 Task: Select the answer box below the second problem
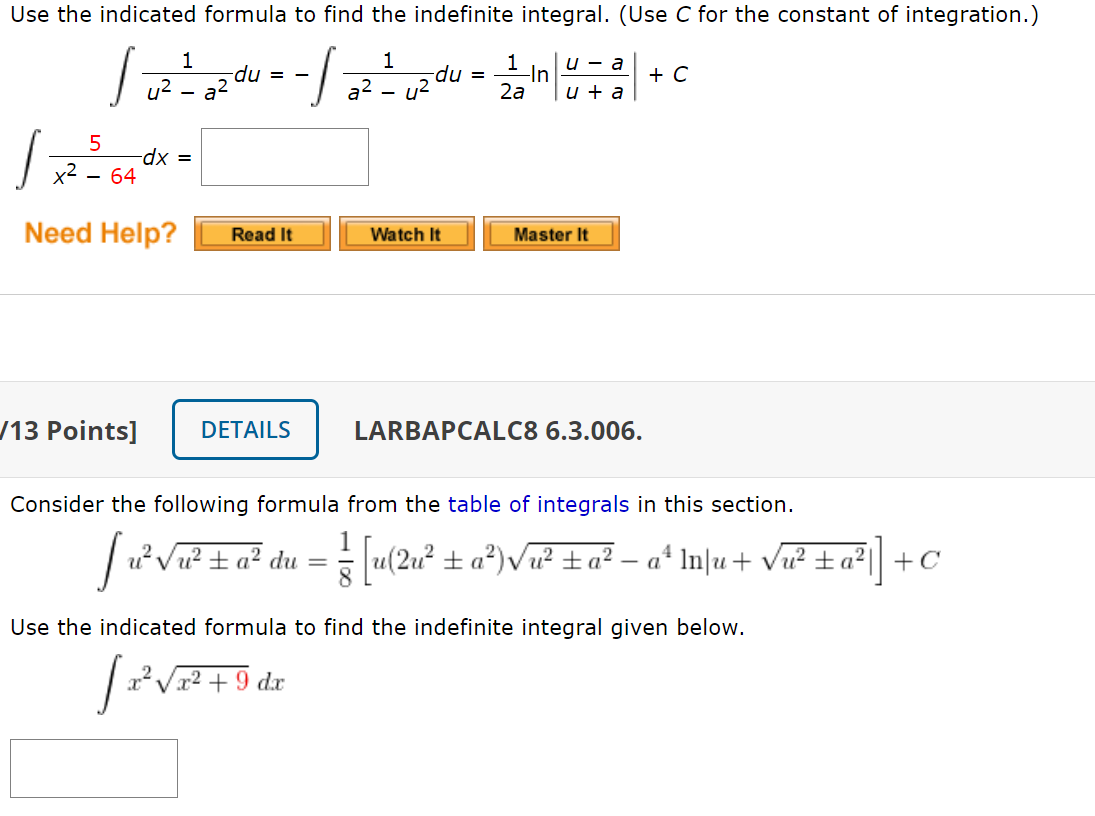point(93,768)
